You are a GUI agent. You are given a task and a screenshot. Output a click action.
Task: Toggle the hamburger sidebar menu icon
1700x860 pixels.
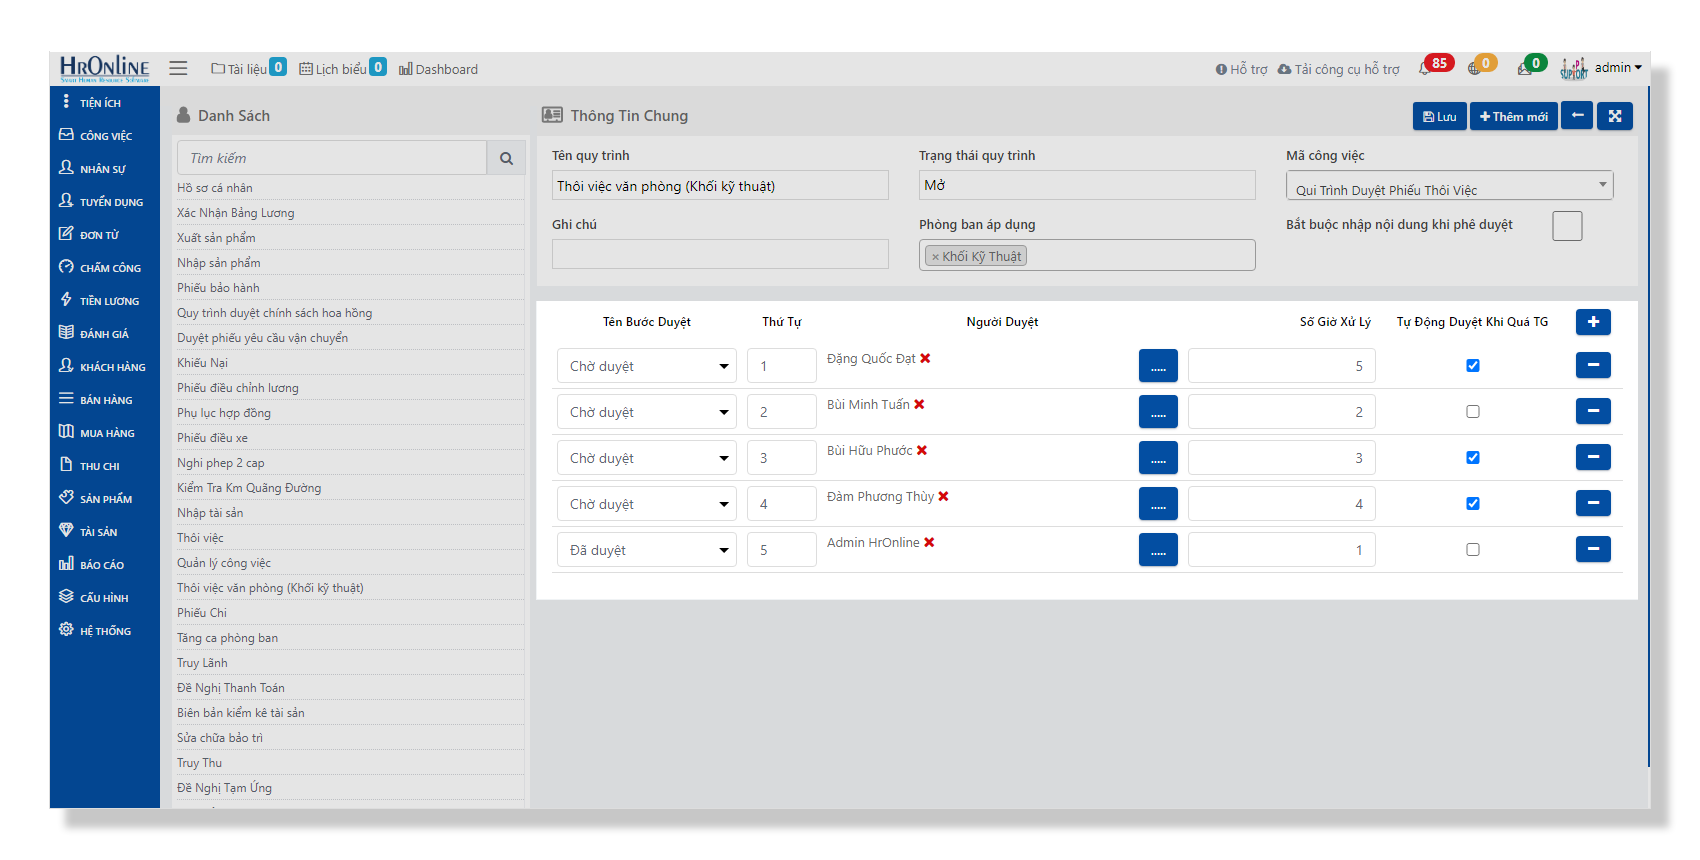(x=178, y=68)
